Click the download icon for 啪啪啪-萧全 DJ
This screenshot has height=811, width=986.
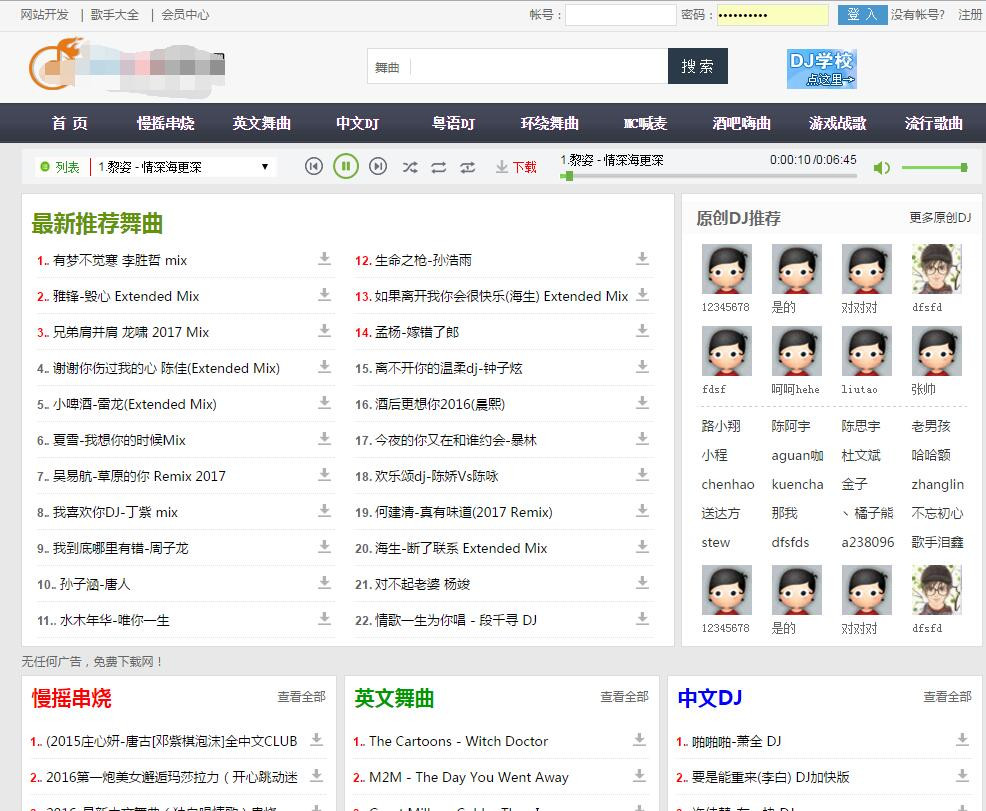pos(962,740)
